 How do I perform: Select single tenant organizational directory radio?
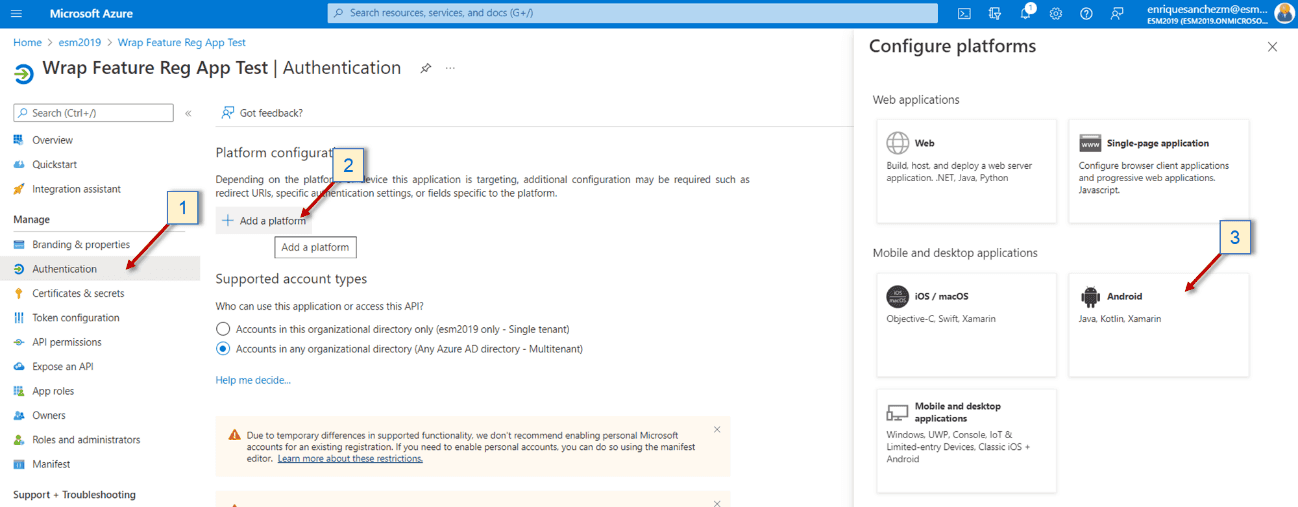point(223,329)
